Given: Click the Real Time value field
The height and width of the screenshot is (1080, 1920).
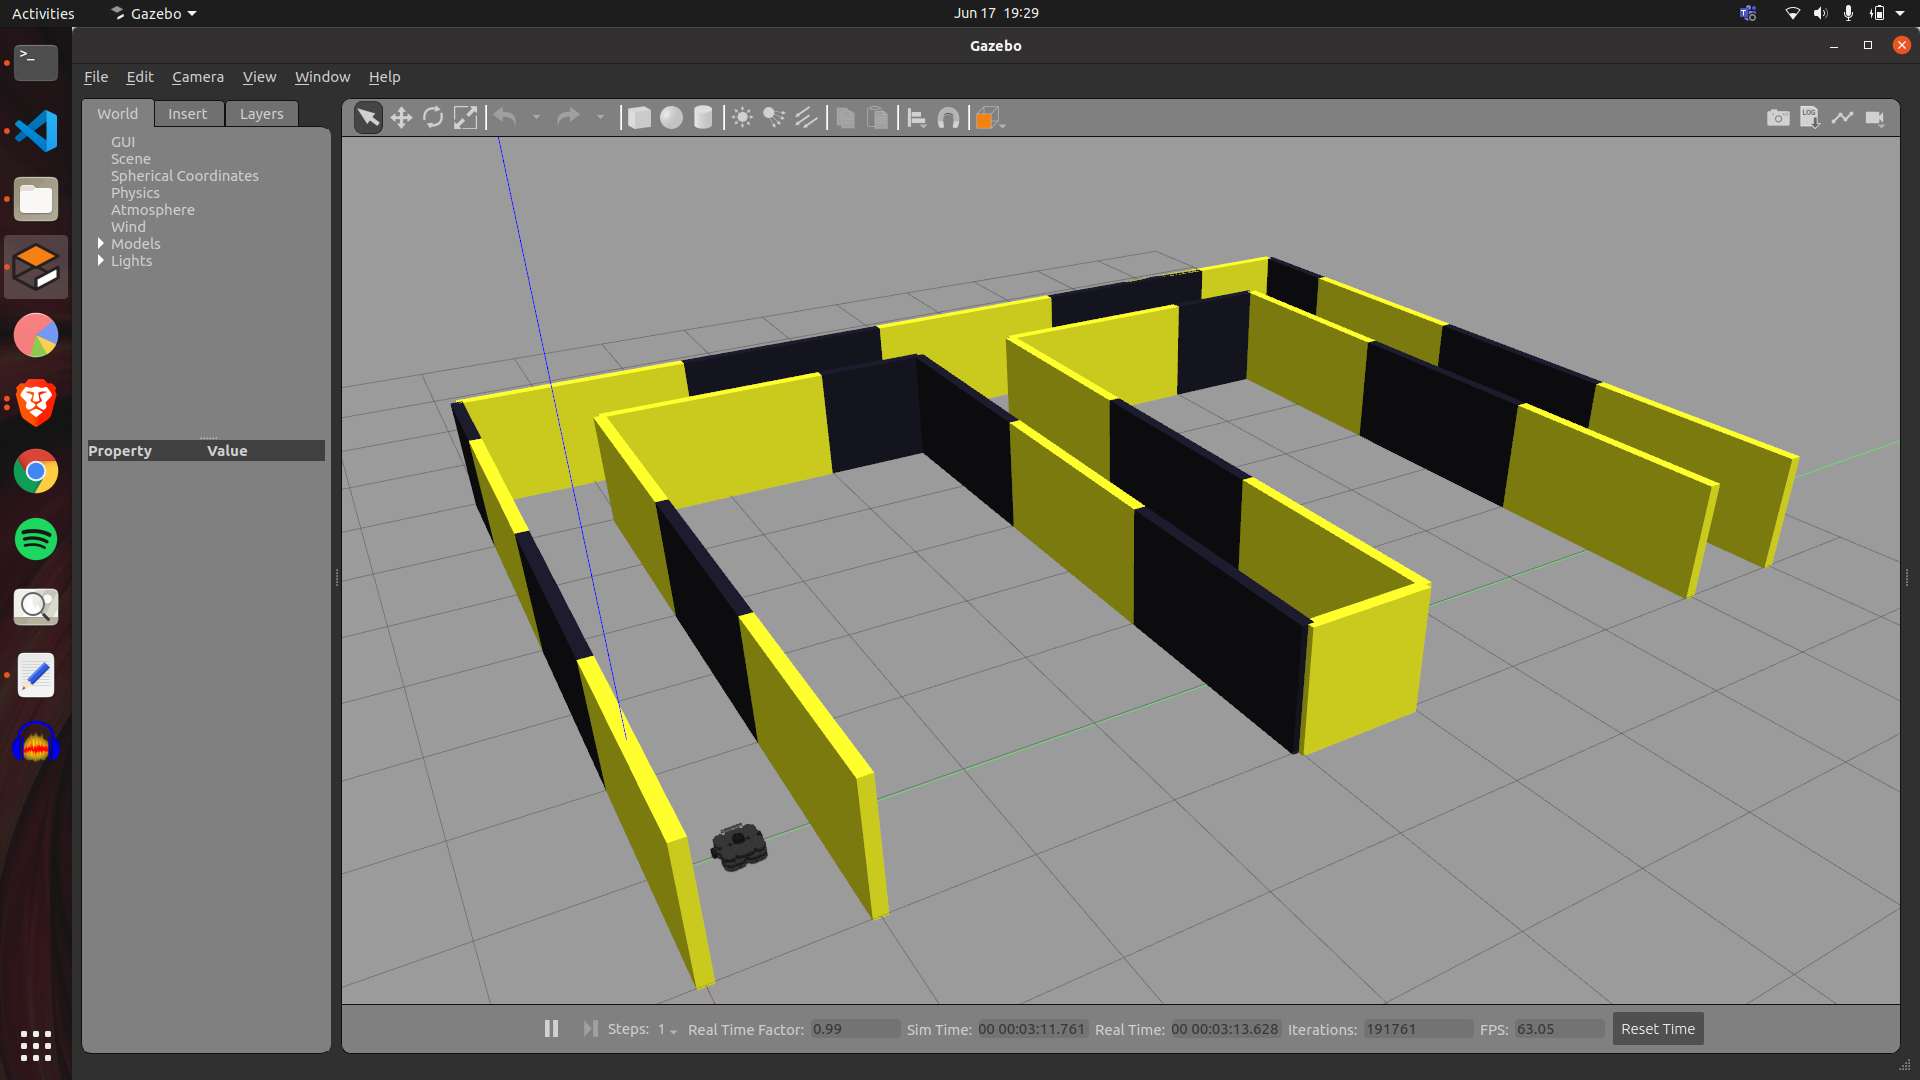Looking at the screenshot, I should coord(1225,1029).
